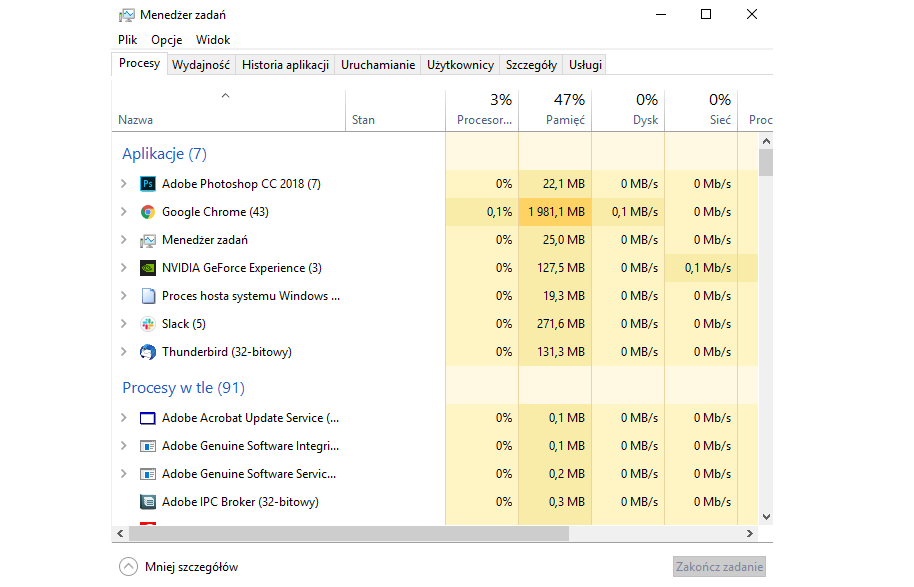Click the Aplikacje (7) group heading
The height and width of the screenshot is (587, 914).
pos(164,154)
